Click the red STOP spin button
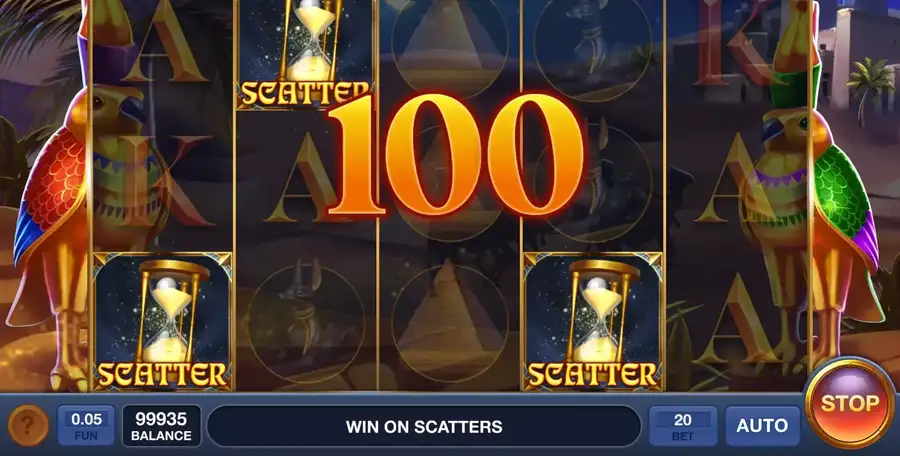 pyautogui.click(x=850, y=403)
